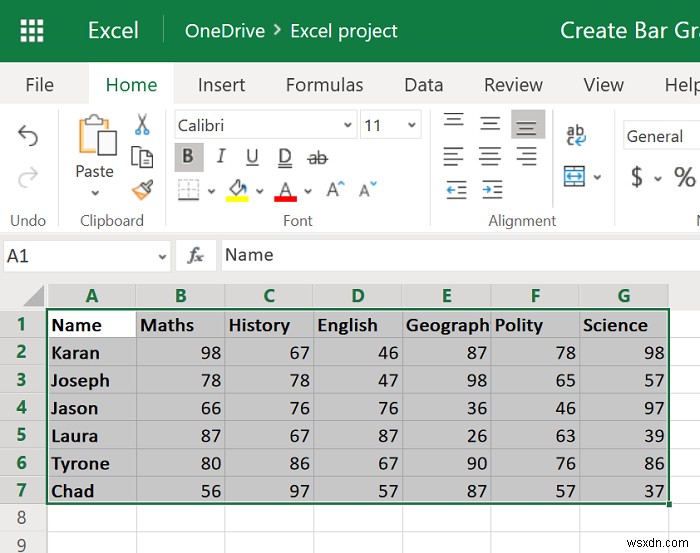Toggle Underline formatting button
The height and width of the screenshot is (553, 700).
click(252, 157)
